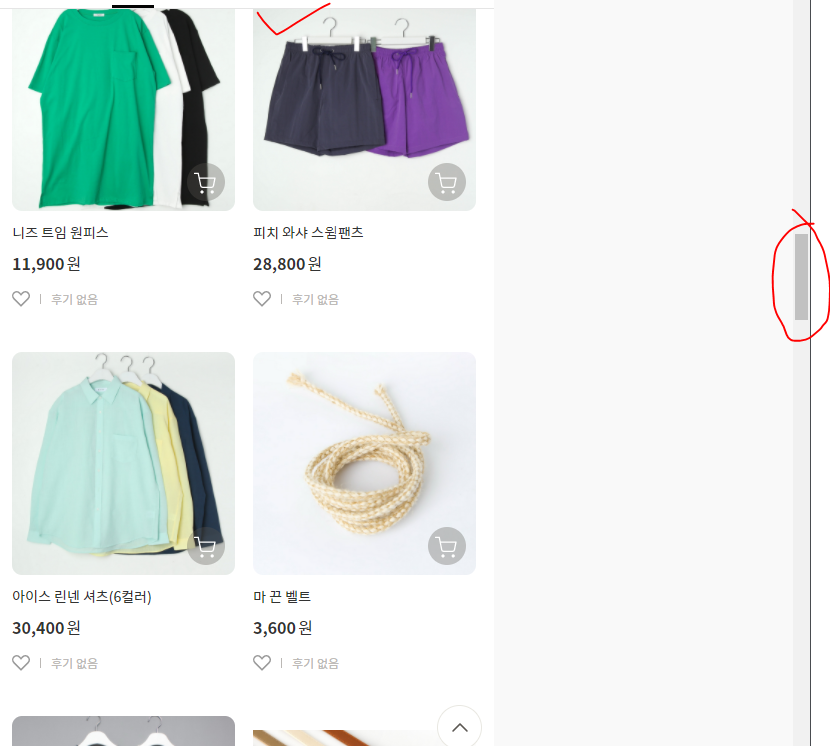This screenshot has height=746, width=830.
Task: Like 피치 와샤 스윔팬츠 with heart
Action: 262,299
